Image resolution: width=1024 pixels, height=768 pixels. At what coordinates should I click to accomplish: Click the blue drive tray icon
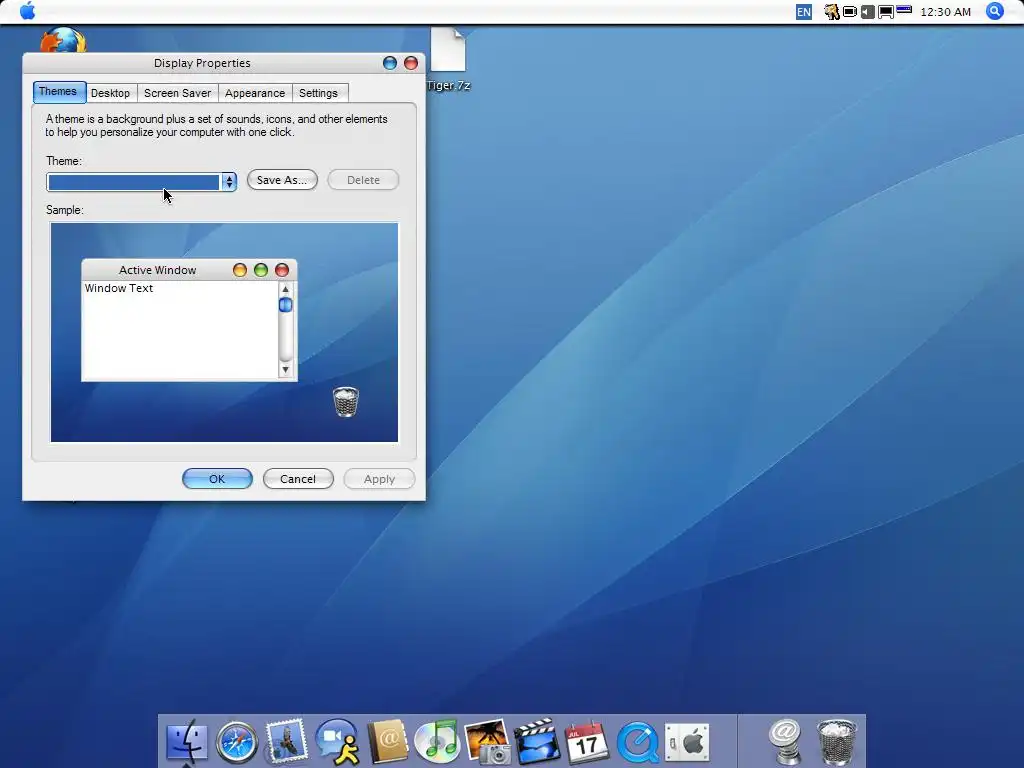904,10
